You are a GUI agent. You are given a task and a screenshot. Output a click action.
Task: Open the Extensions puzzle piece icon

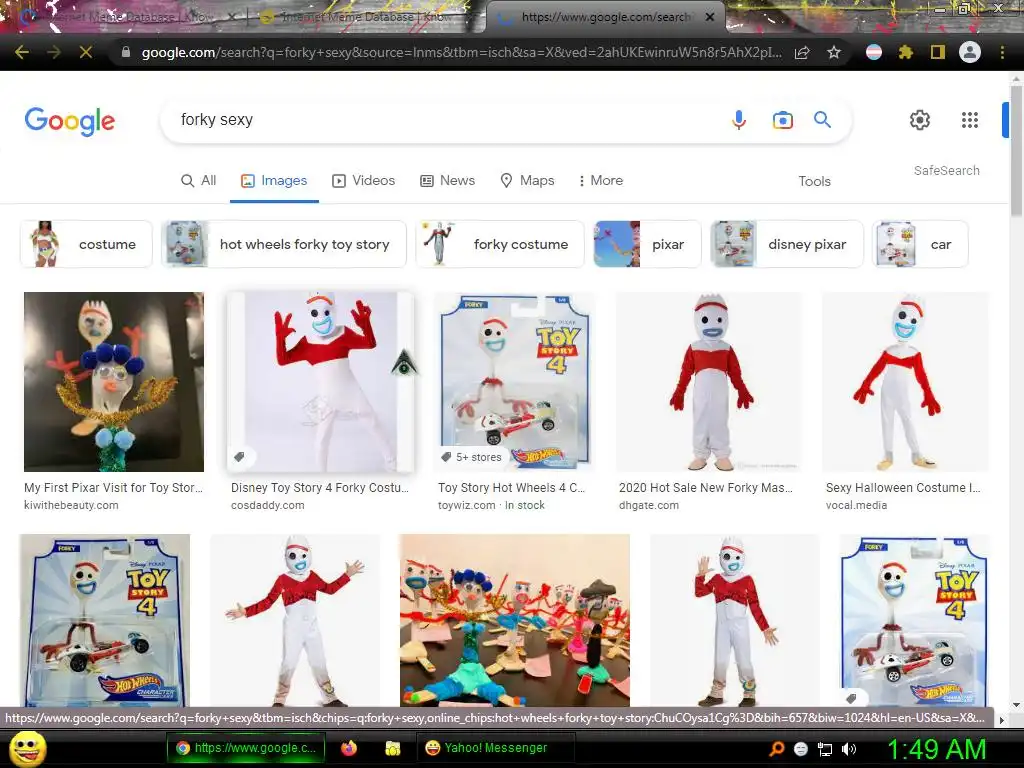(906, 52)
